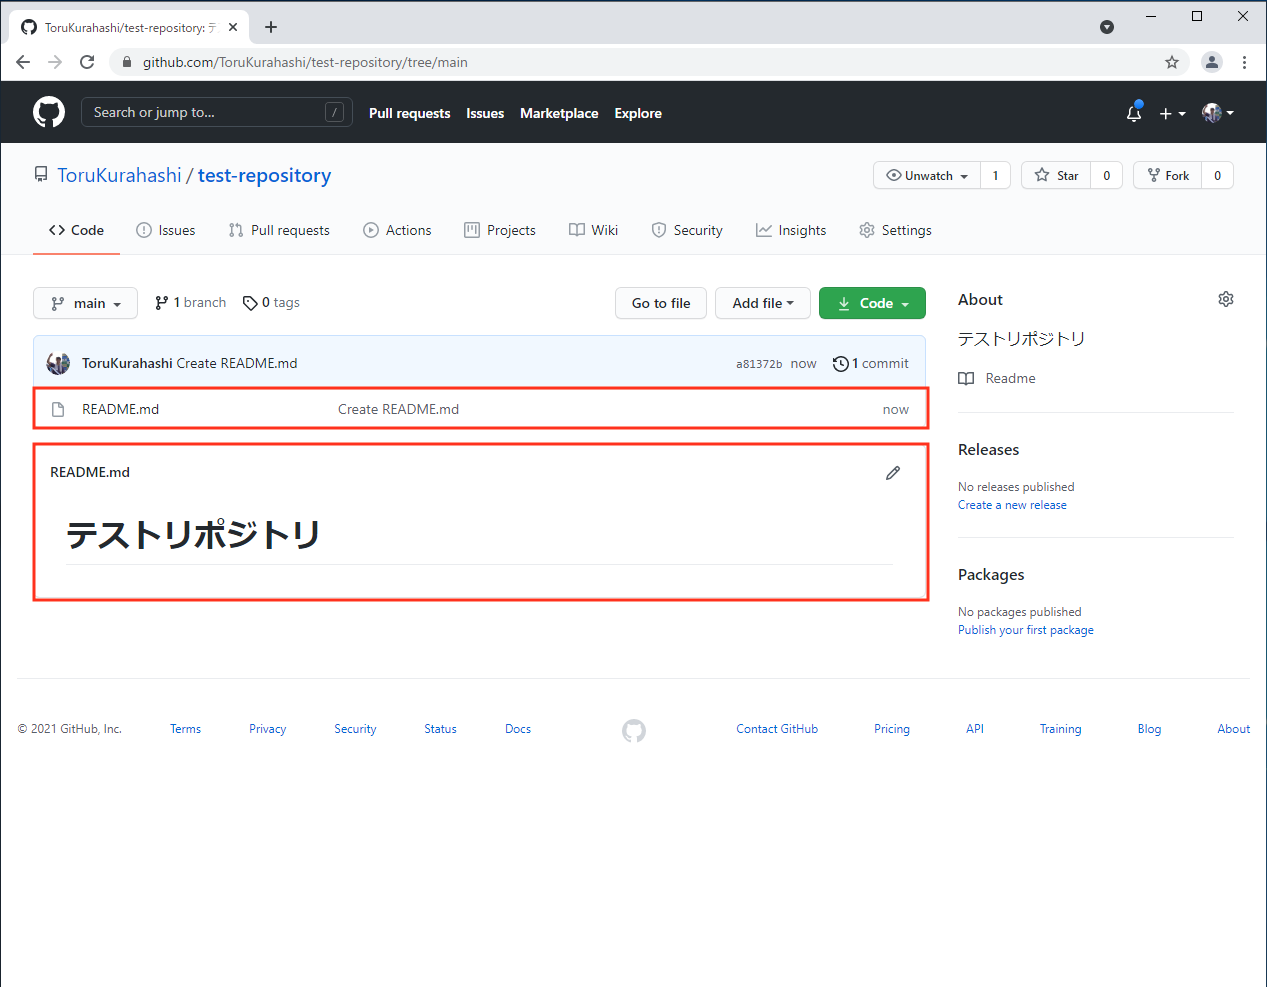Star the repository
This screenshot has width=1267, height=987.
point(1056,175)
